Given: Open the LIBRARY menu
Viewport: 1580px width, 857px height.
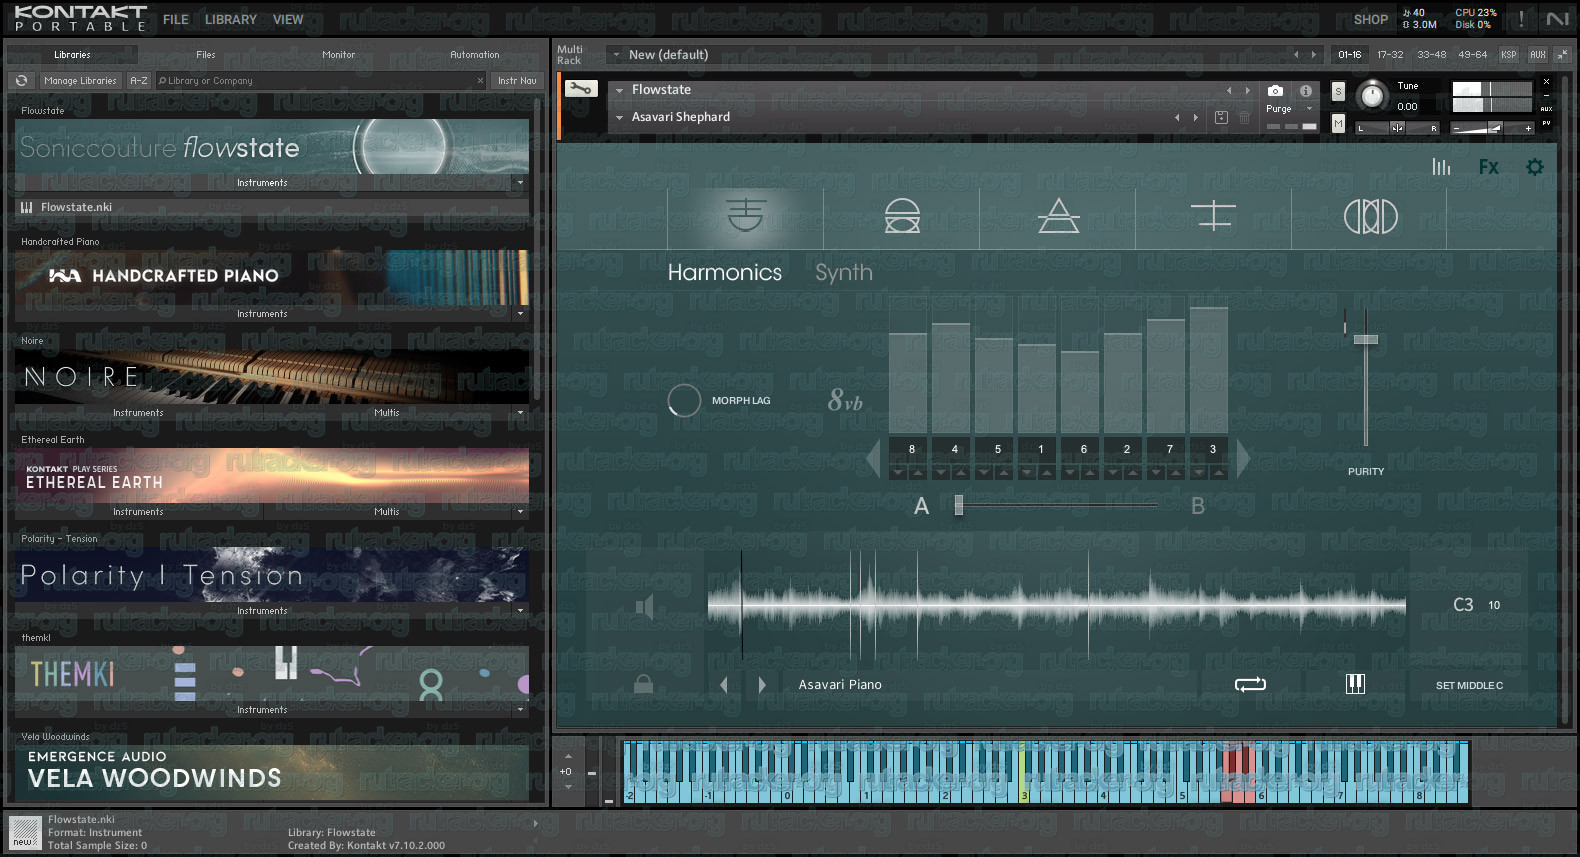Looking at the screenshot, I should [x=231, y=19].
